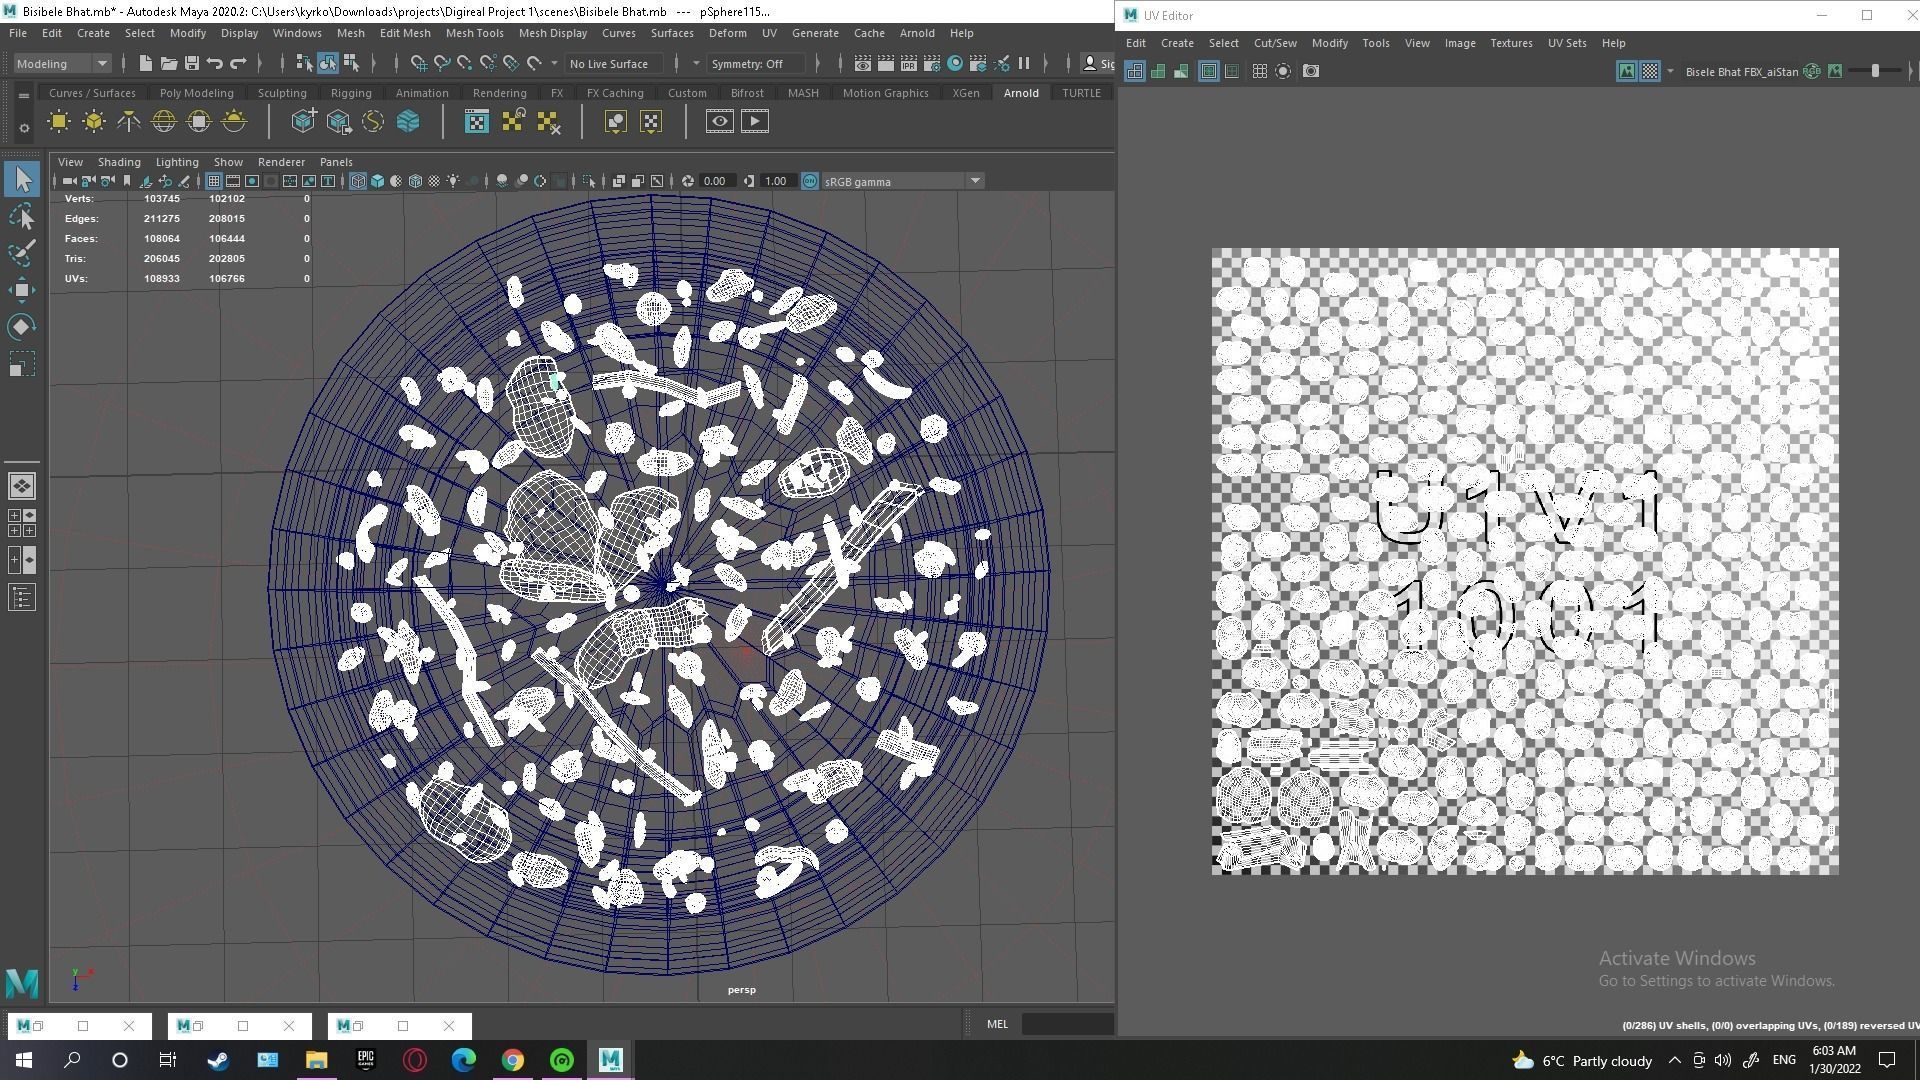
Task: Start Arnold render play icon on shelf
Action: (x=755, y=122)
